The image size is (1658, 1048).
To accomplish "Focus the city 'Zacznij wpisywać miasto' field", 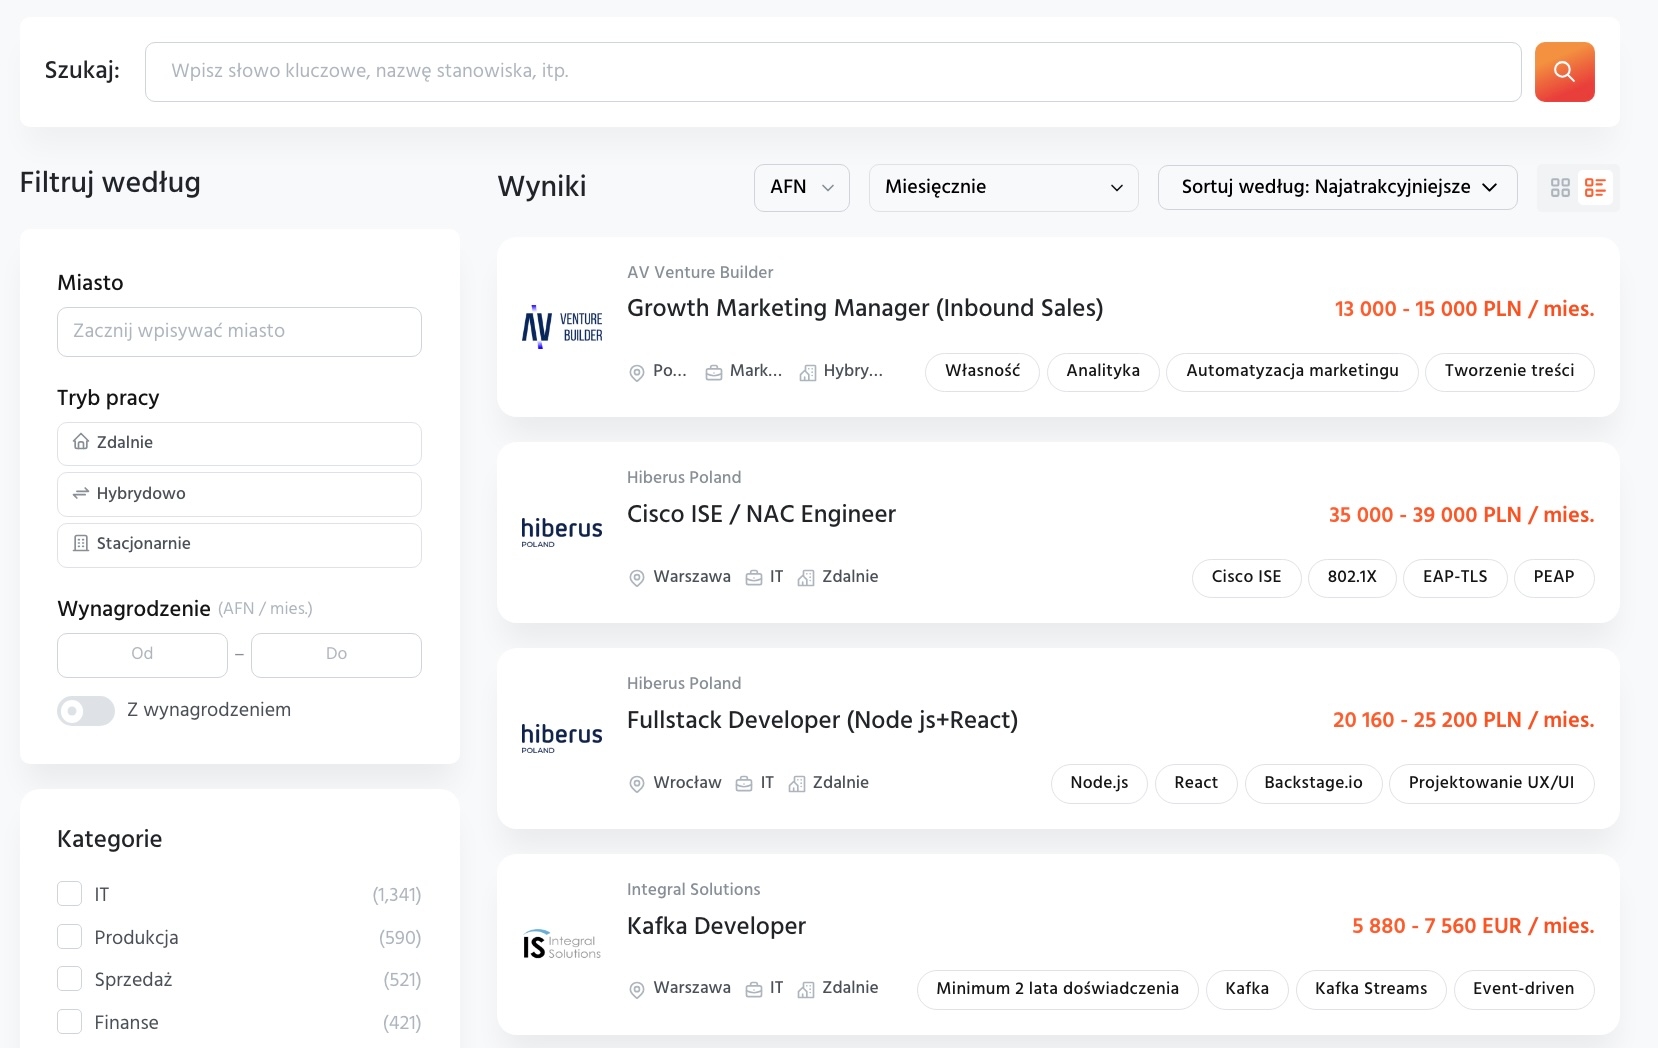I will 239,332.
